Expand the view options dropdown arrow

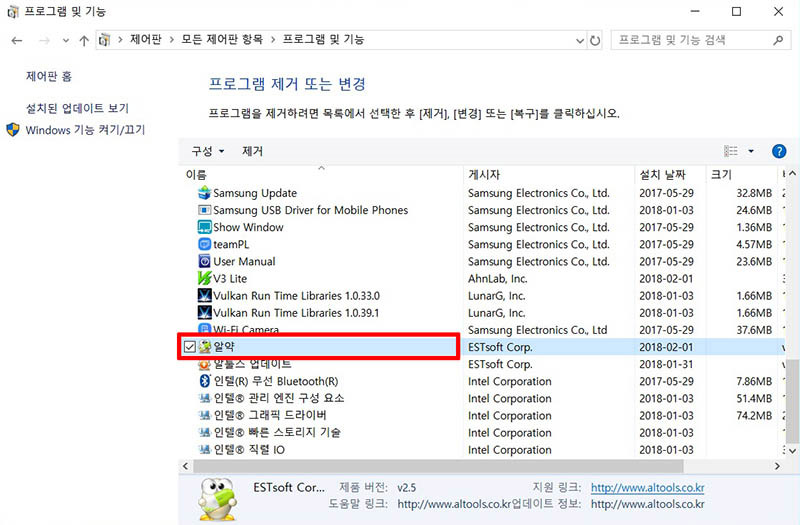pyautogui.click(x=751, y=152)
